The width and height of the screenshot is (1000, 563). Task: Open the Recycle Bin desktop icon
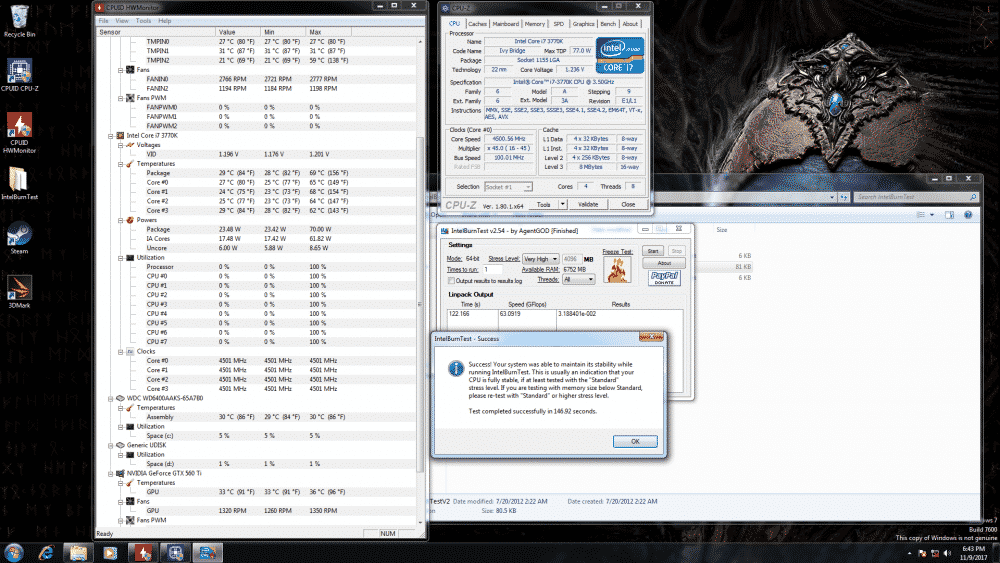click(19, 20)
